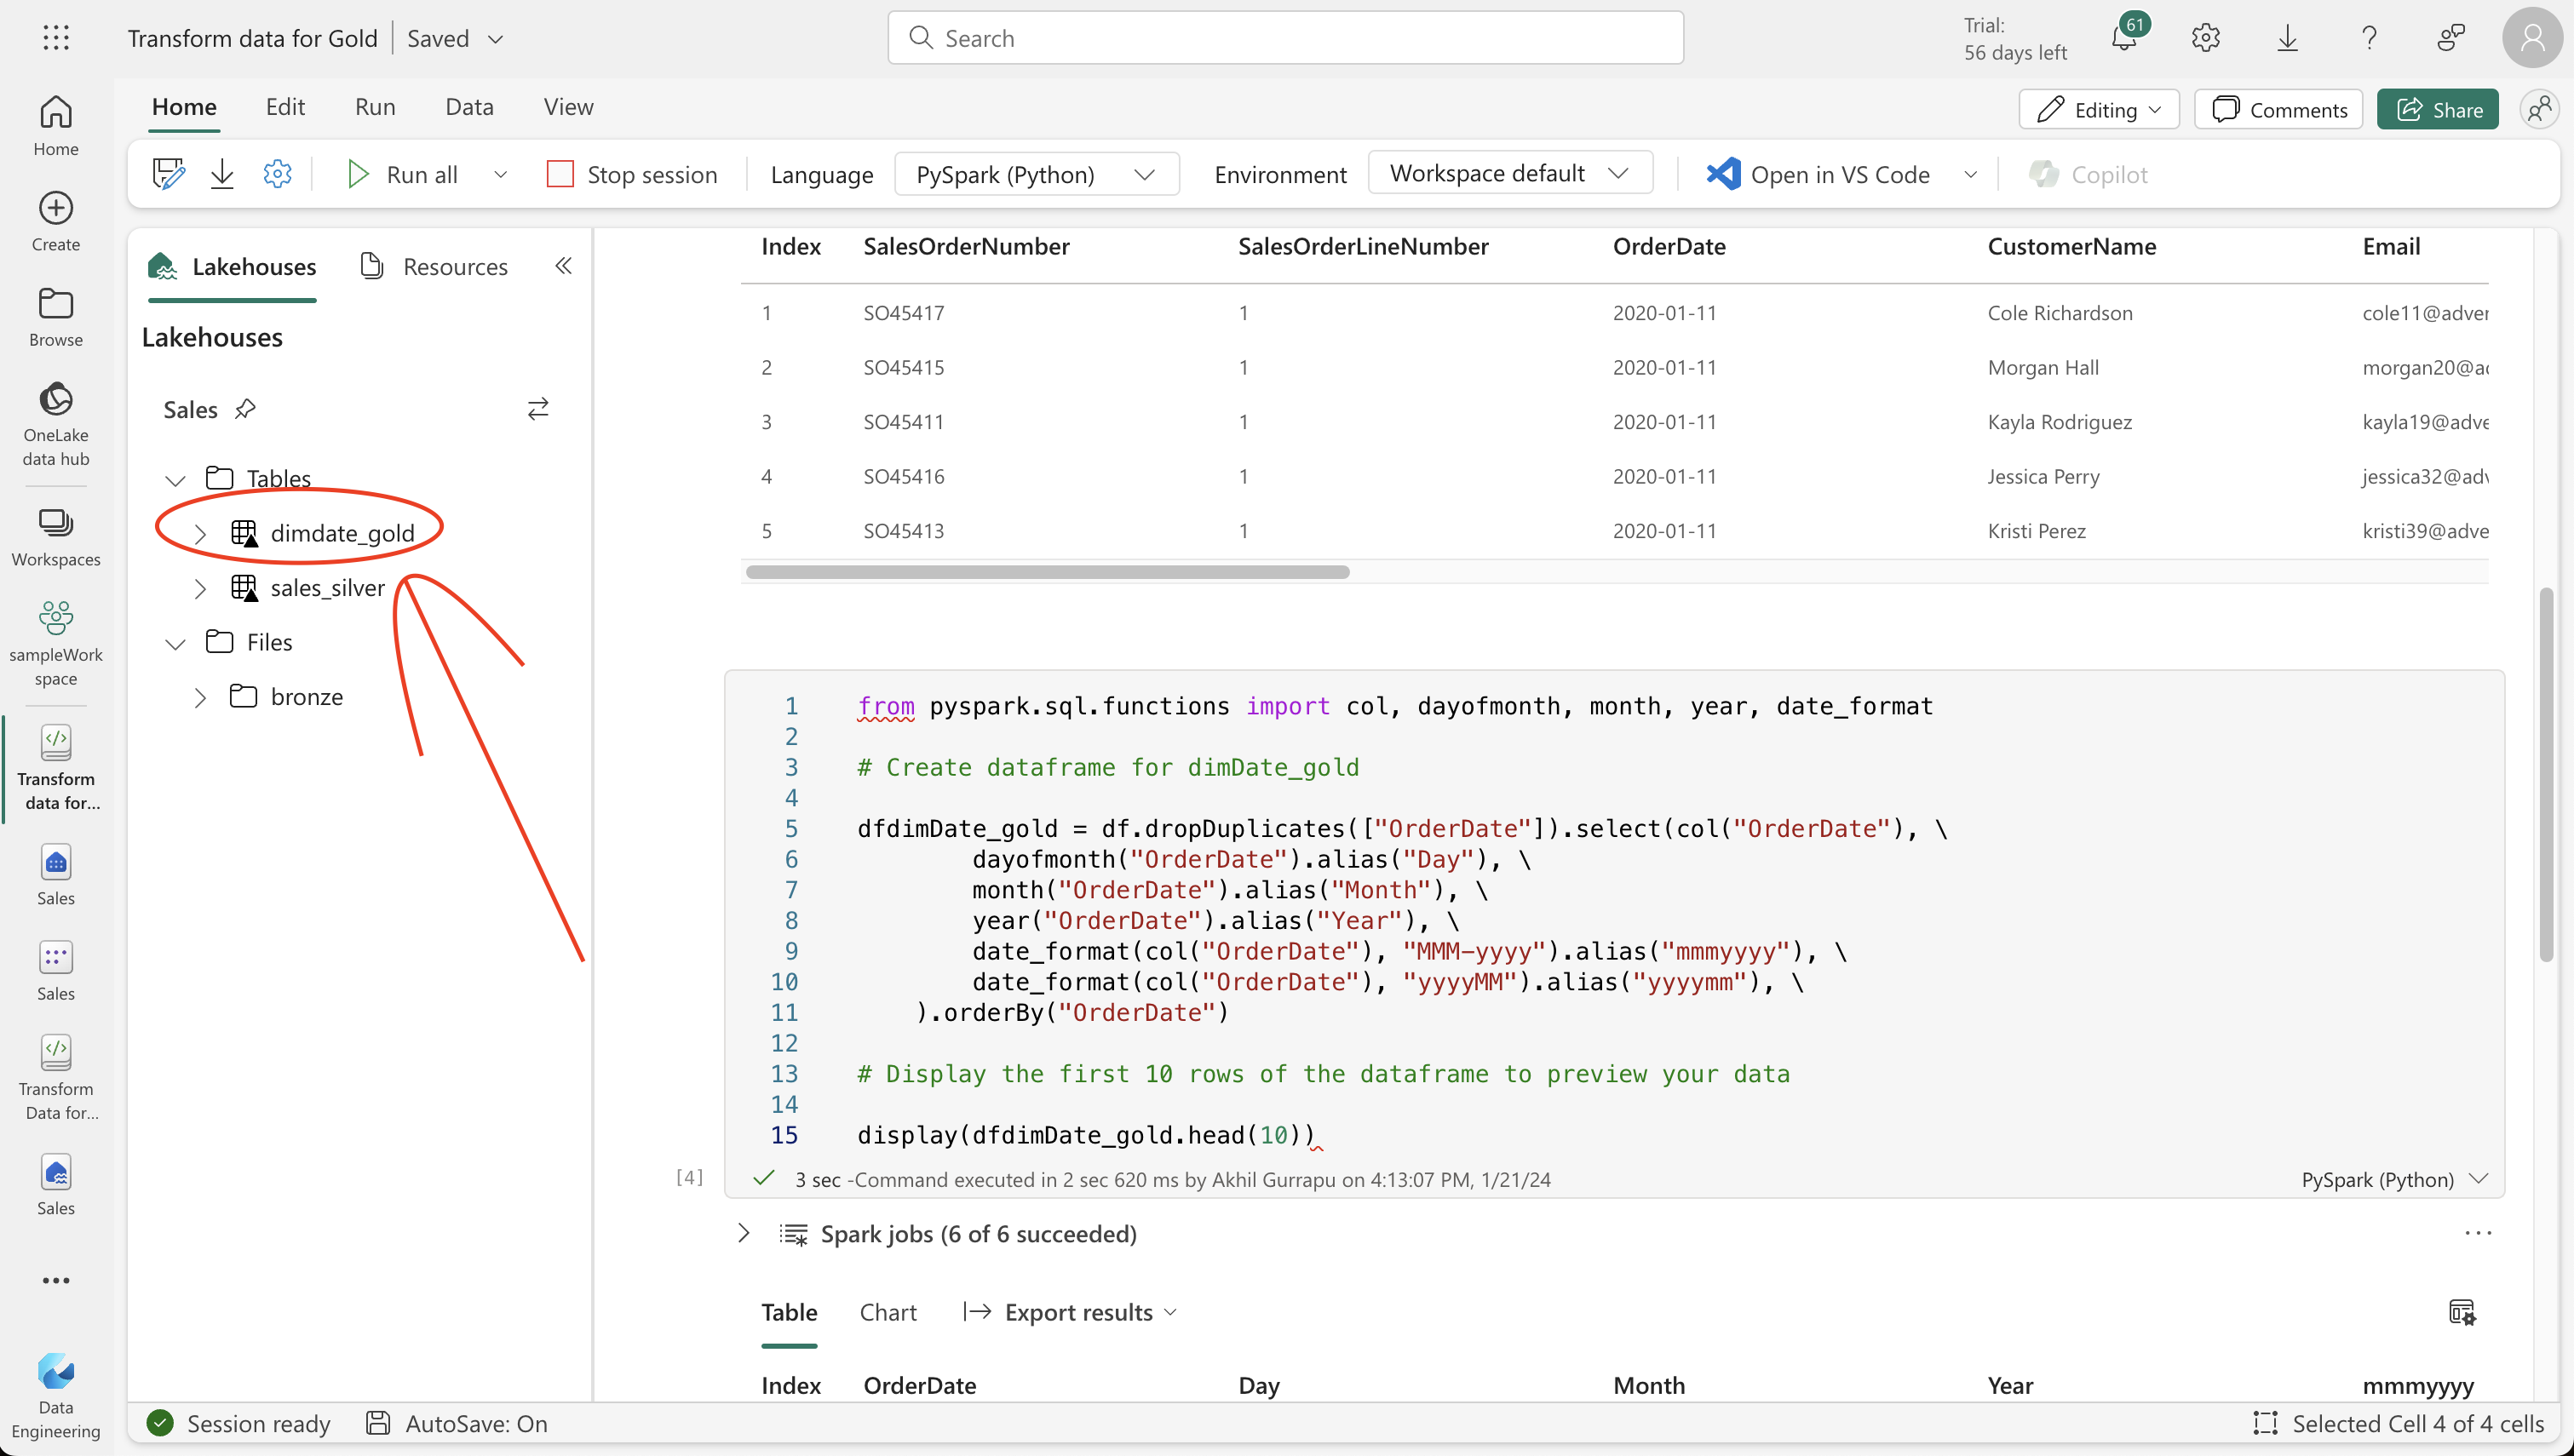This screenshot has width=2574, height=1456.
Task: Open the Workspaces sidebar item
Action: (x=56, y=537)
